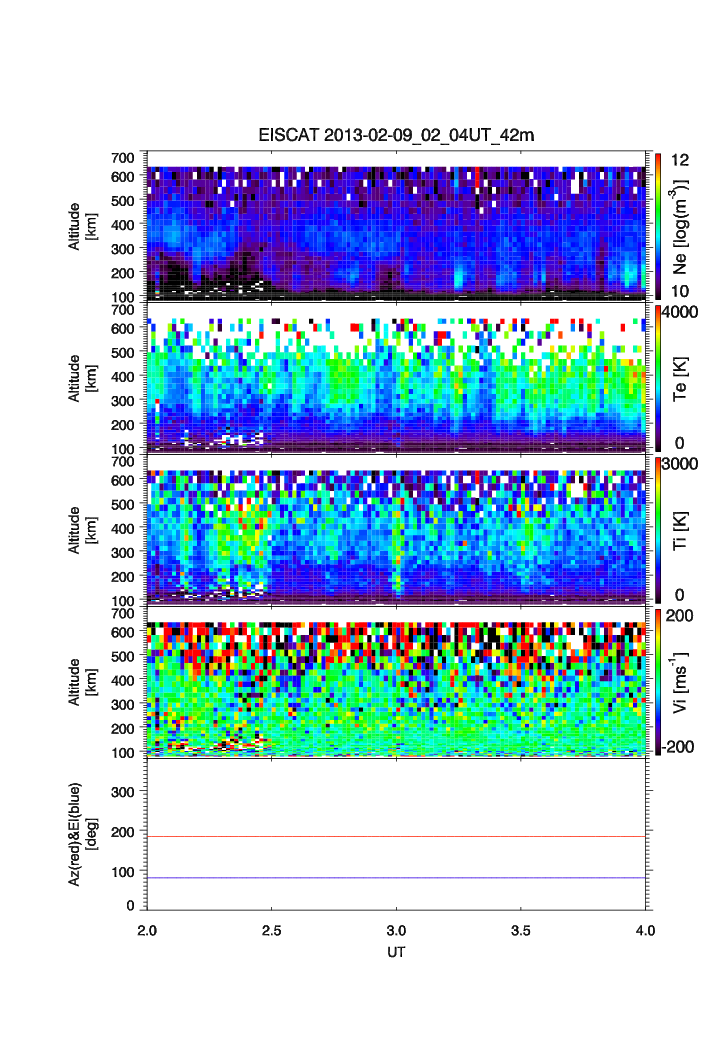
Task: Click the Altitude [km] label of Ne panel
Action: point(83,226)
